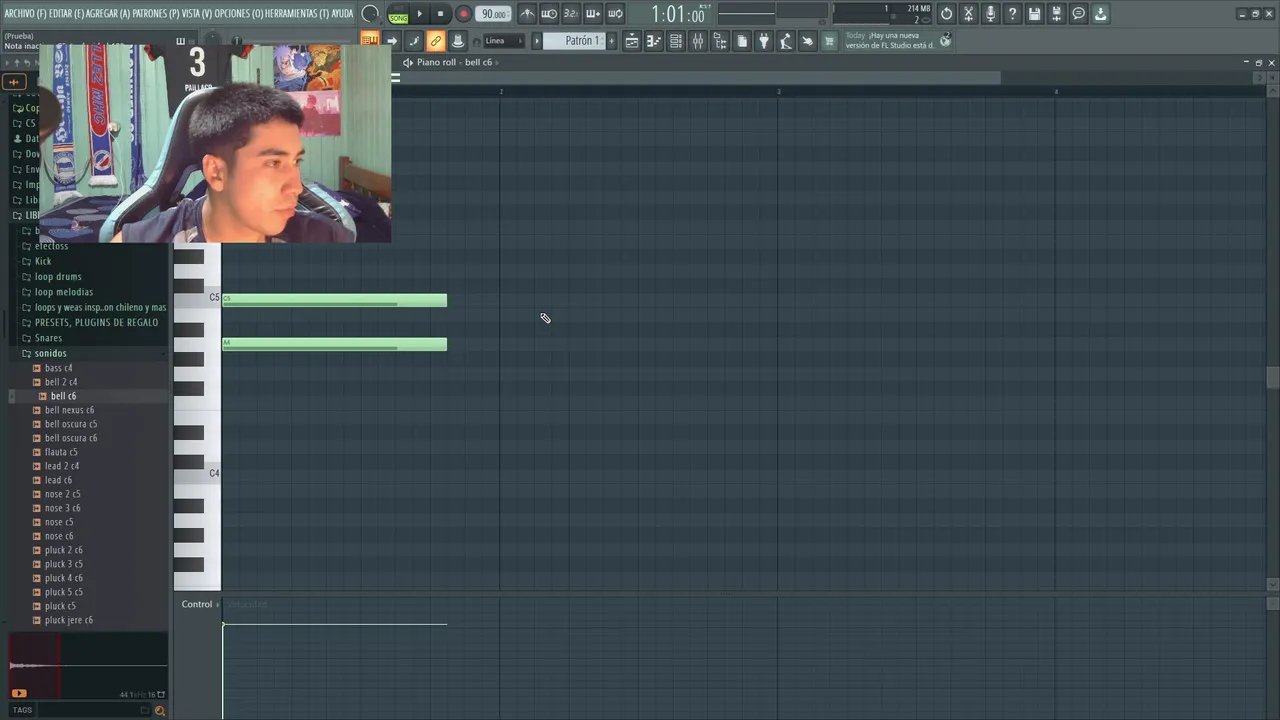Click the project files copy icon
1280x720 pixels.
coord(742,41)
